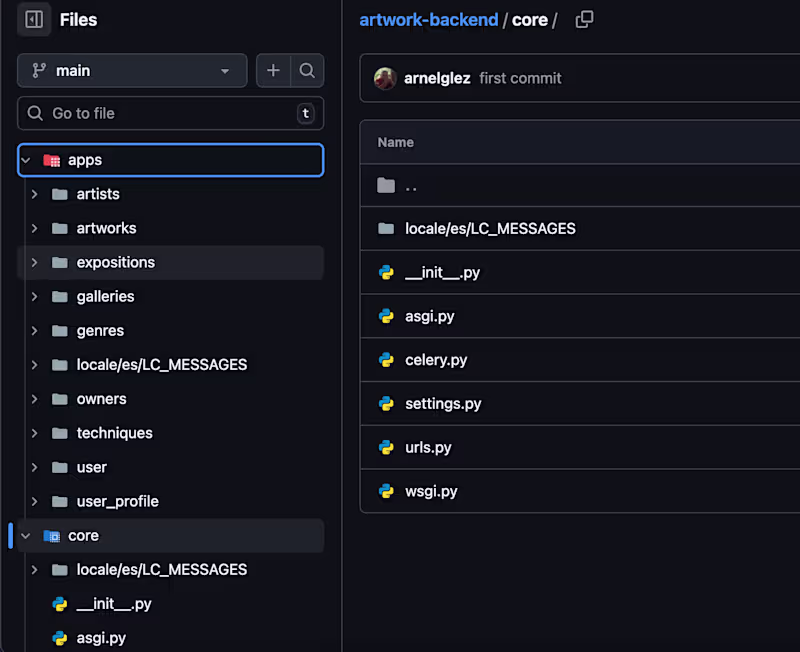Viewport: 800px width, 652px height.
Task: Click the blue core folder icon
Action: tap(52, 536)
